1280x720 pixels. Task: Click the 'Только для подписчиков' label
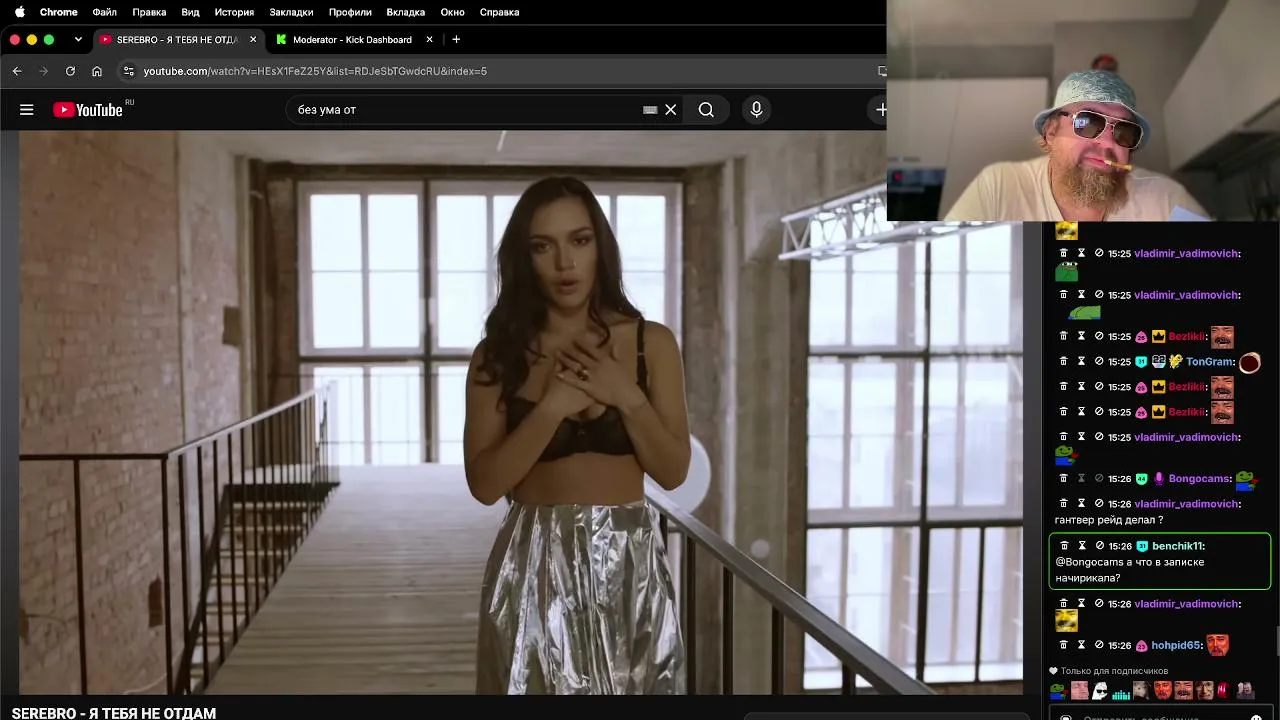[1114, 671]
